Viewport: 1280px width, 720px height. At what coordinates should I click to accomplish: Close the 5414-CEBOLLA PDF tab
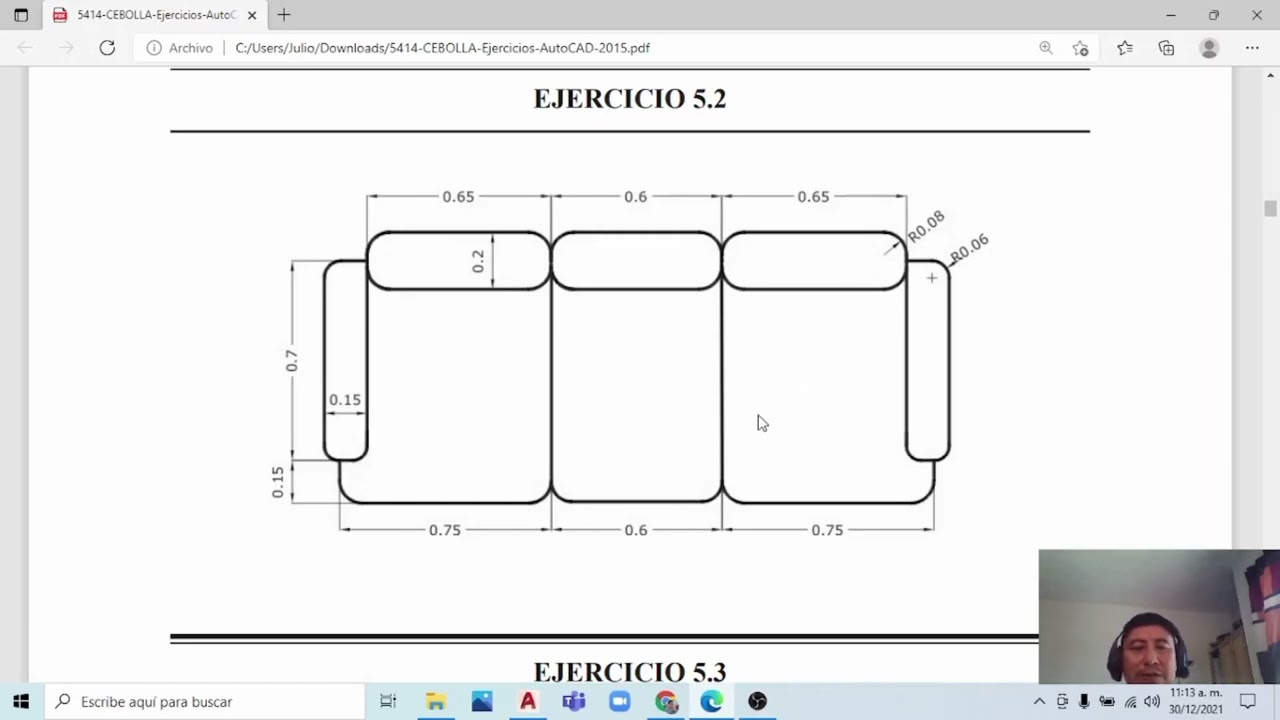252,15
